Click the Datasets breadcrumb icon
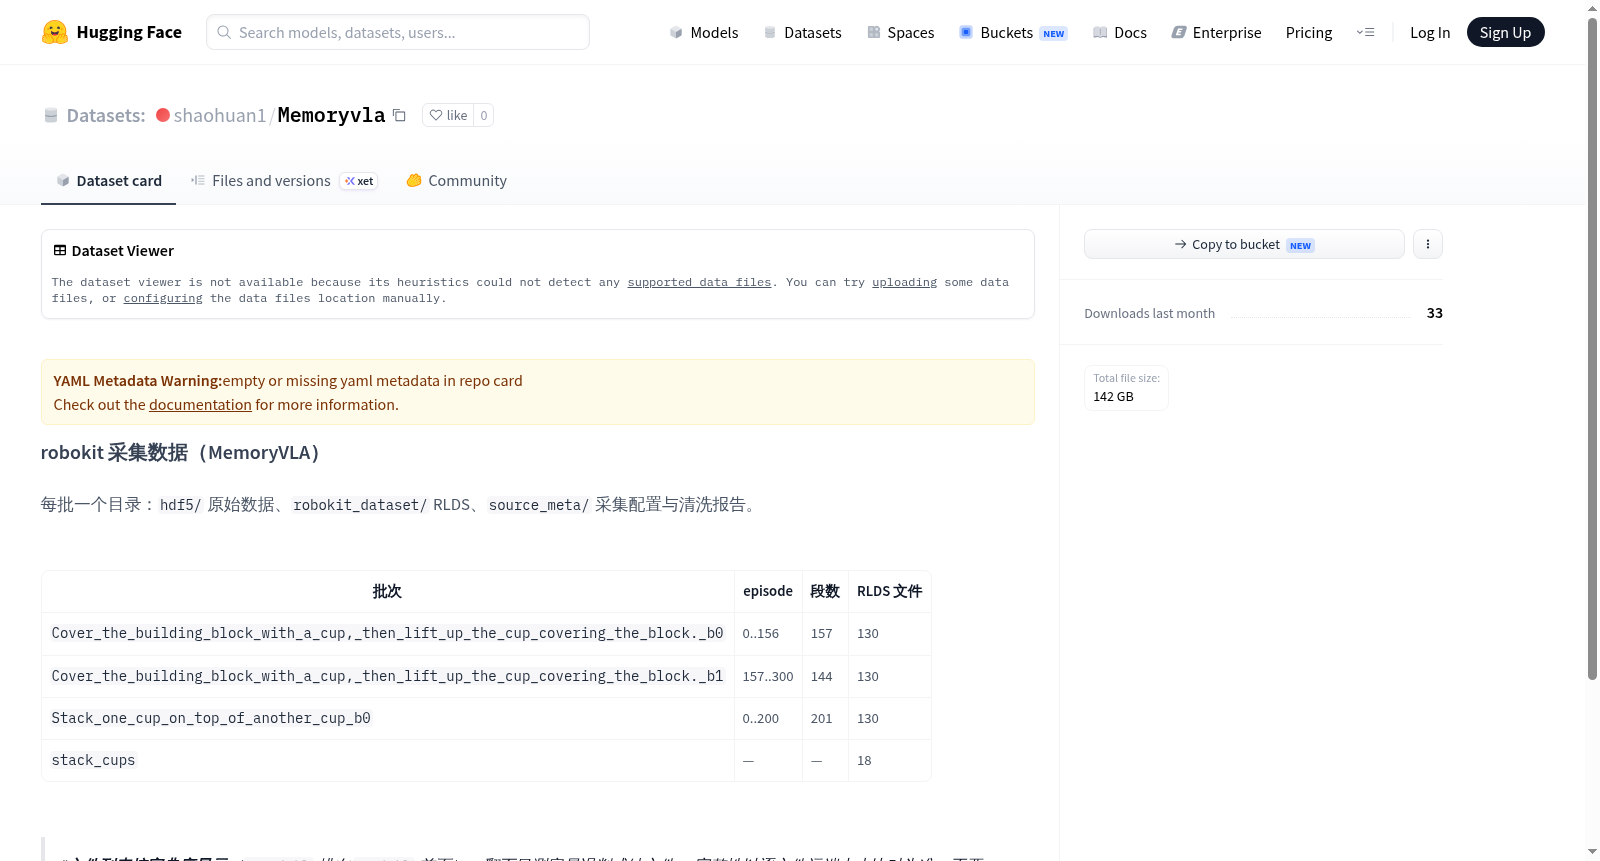Screen dimensions: 1600x861 coord(51,115)
